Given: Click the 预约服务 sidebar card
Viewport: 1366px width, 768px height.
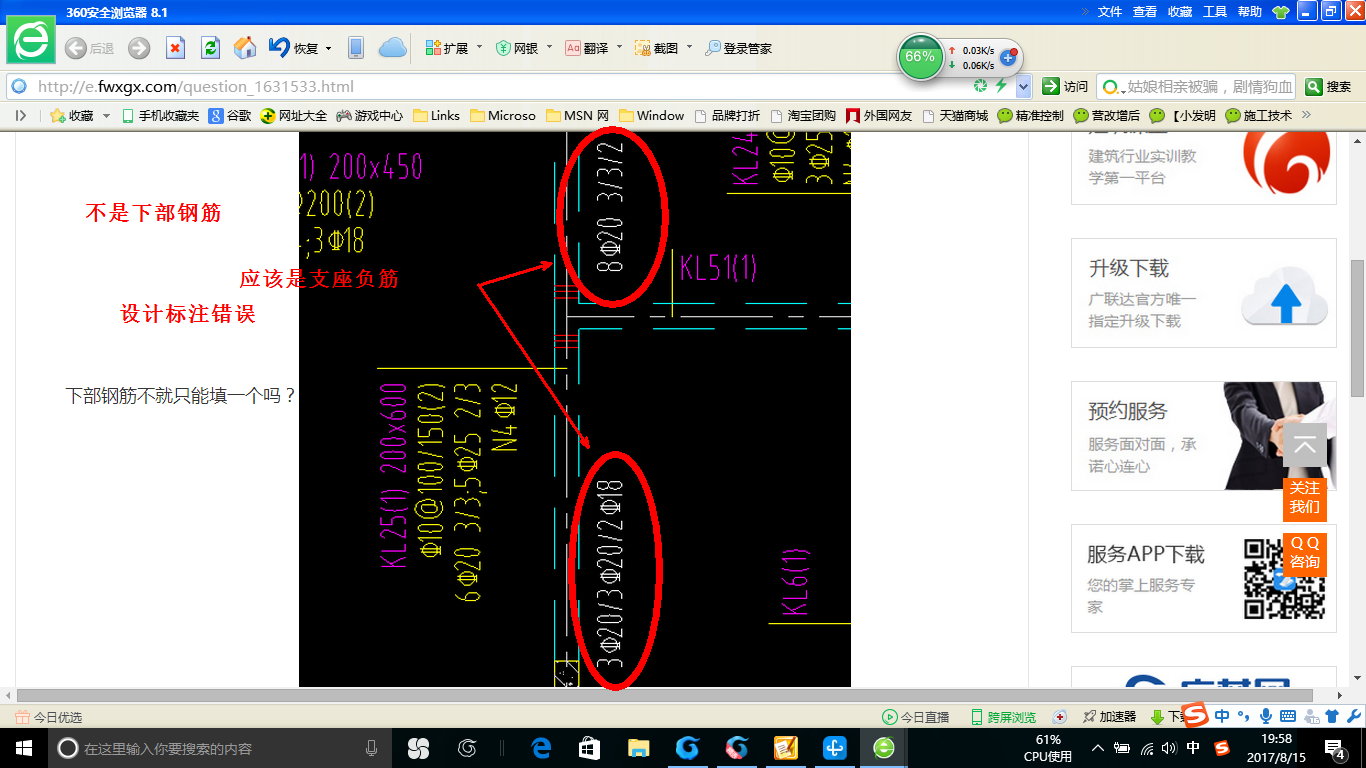Looking at the screenshot, I should (x=1204, y=436).
